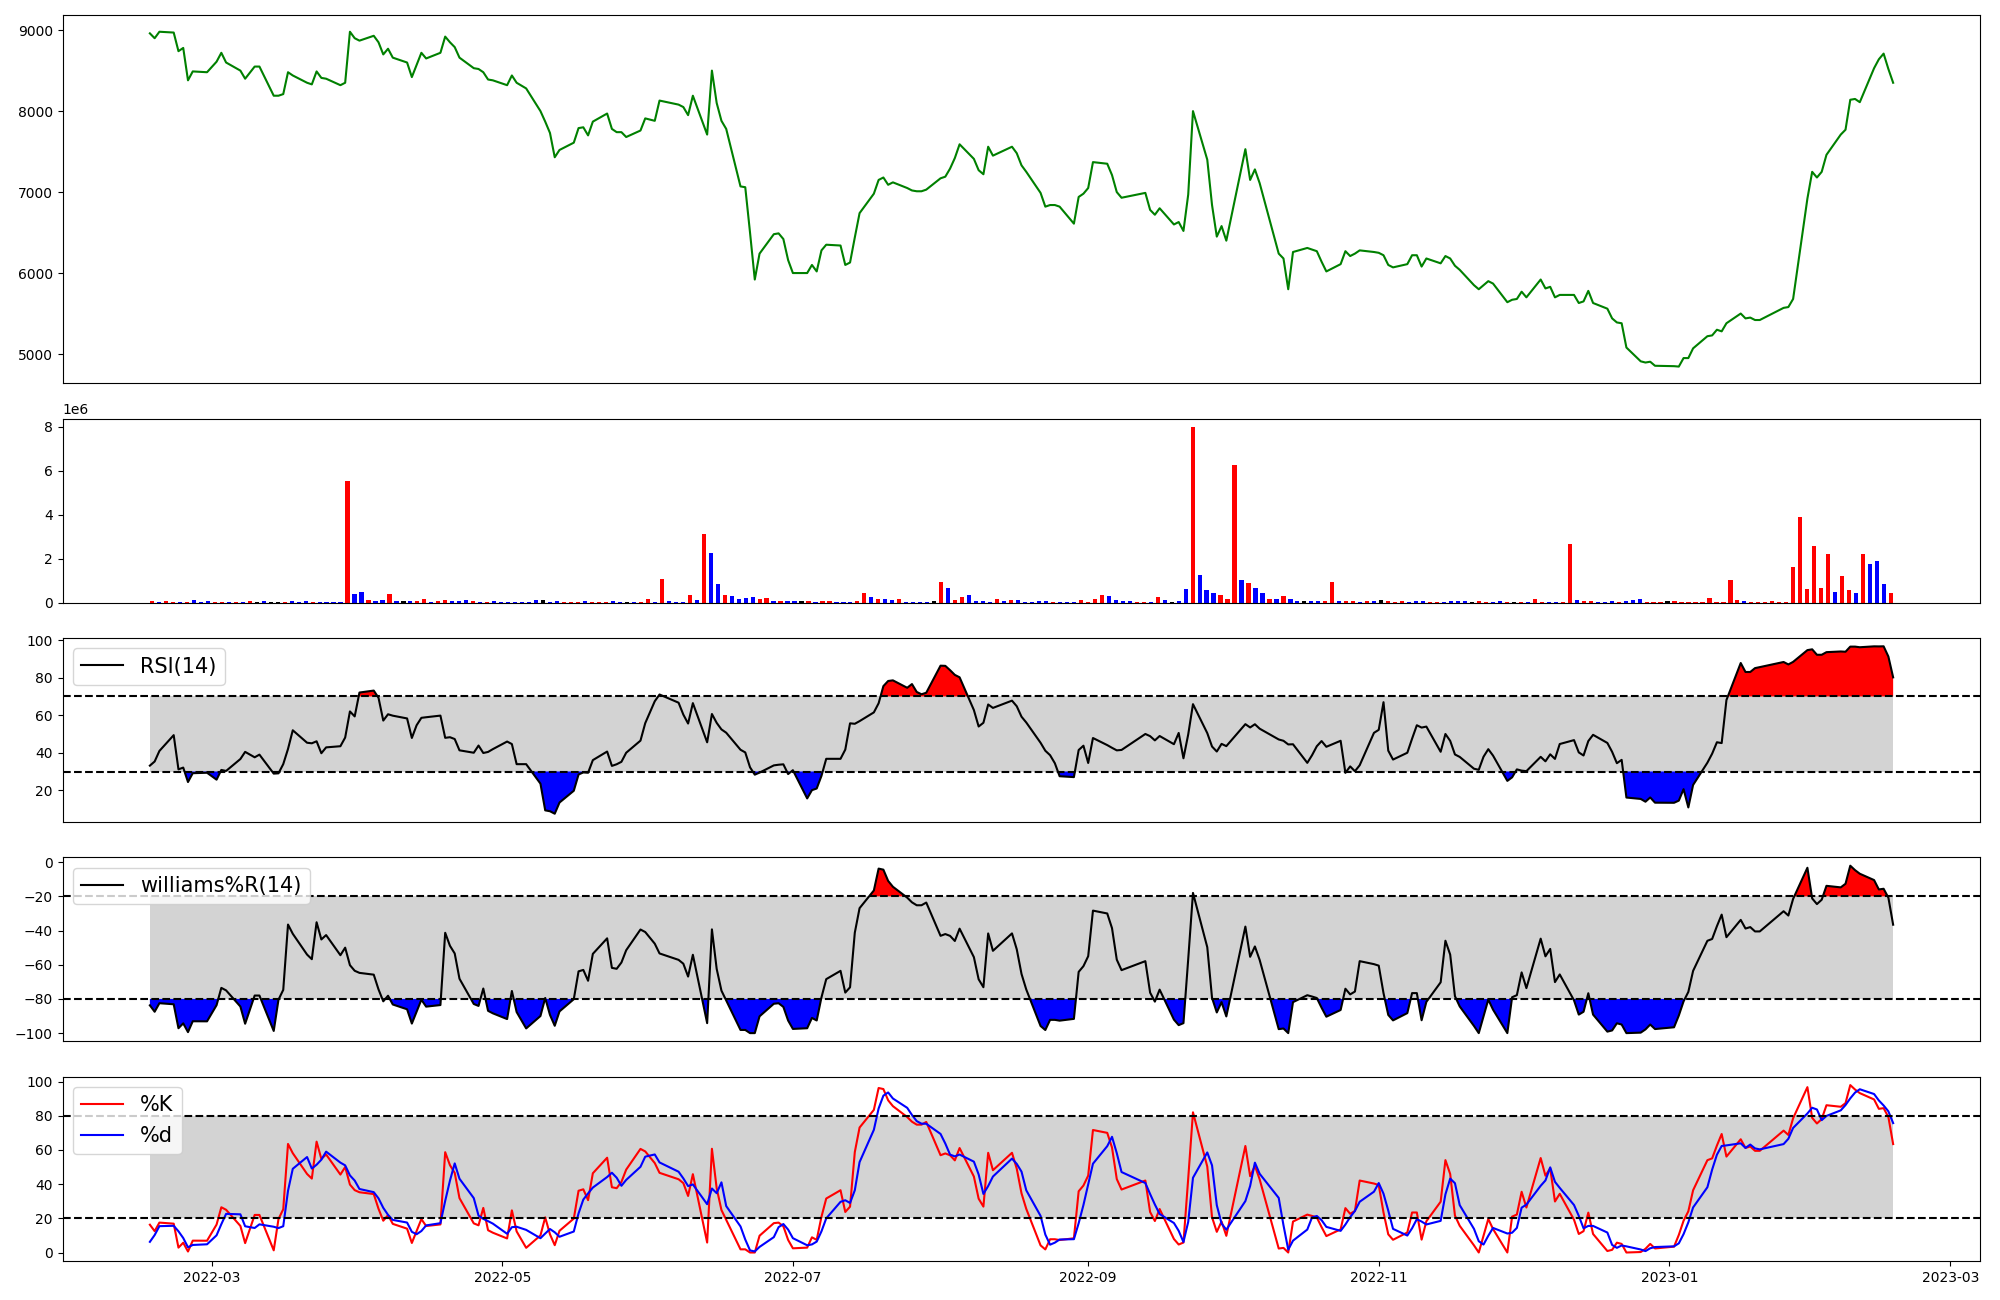The width and height of the screenshot is (2000, 1300).
Task: Select the %K legend entry text
Action: (x=156, y=1104)
